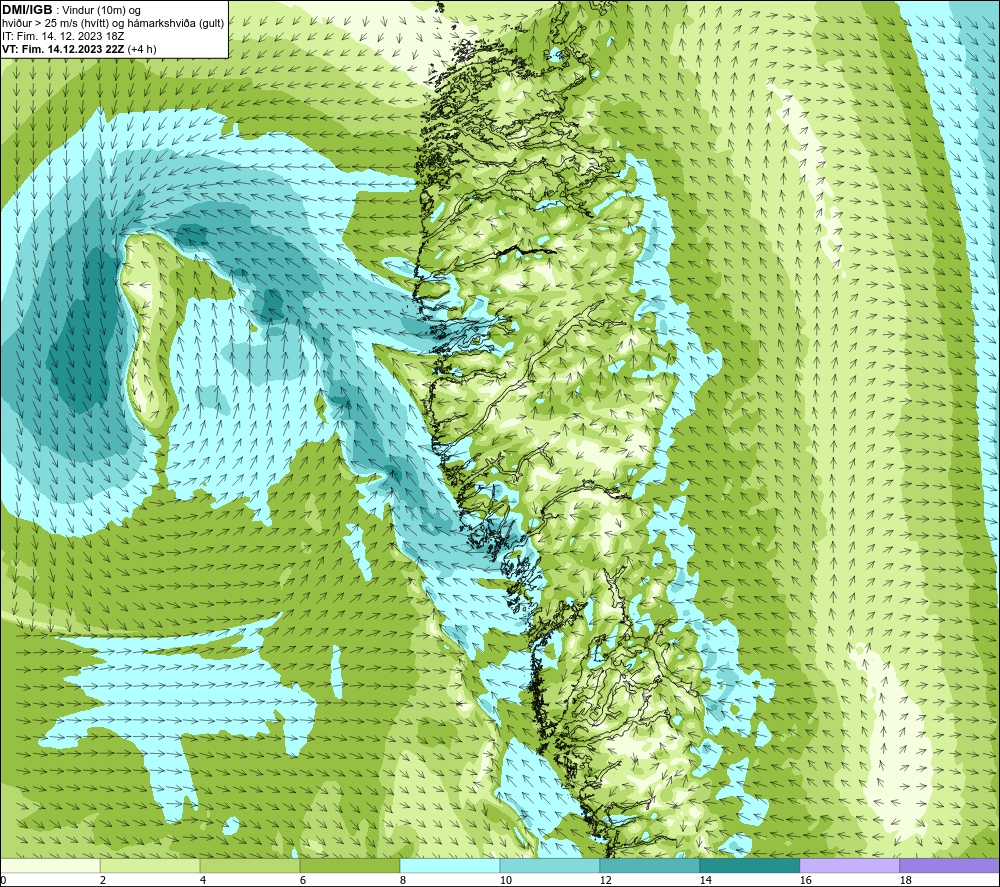
Task: Click the legend label '16'
Action: tap(805, 881)
